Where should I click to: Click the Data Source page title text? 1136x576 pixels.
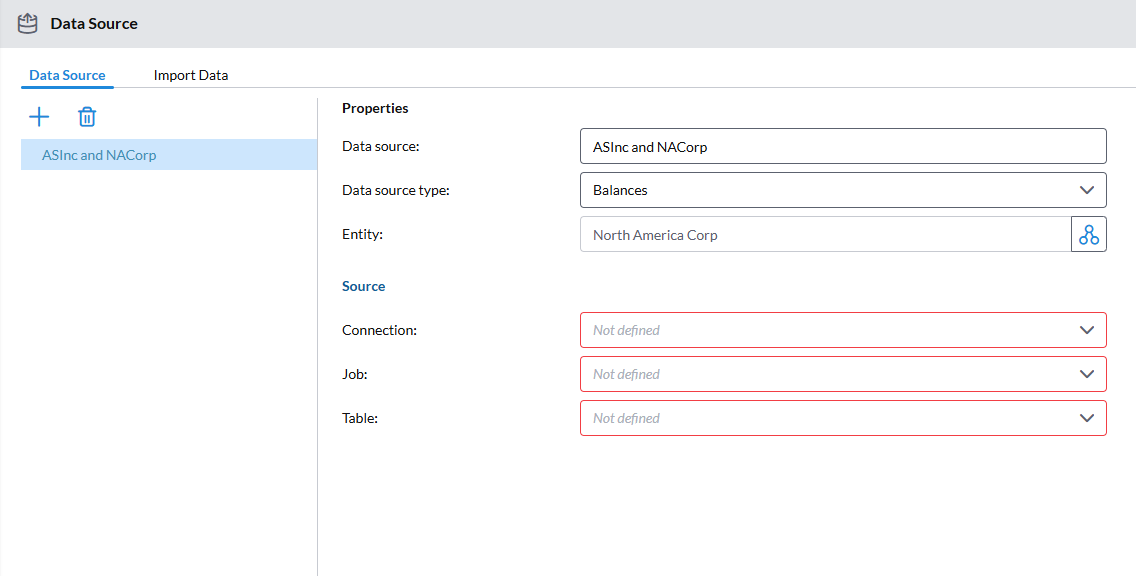pos(94,23)
